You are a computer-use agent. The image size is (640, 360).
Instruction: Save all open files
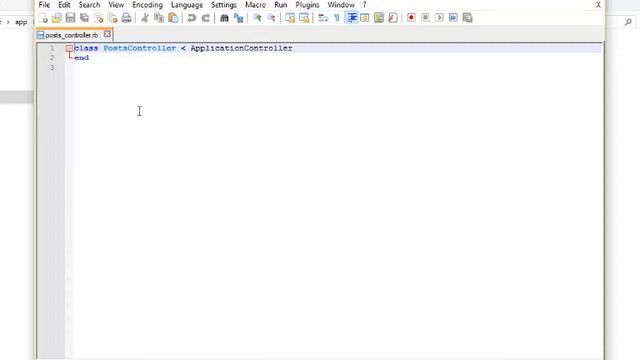pos(84,18)
